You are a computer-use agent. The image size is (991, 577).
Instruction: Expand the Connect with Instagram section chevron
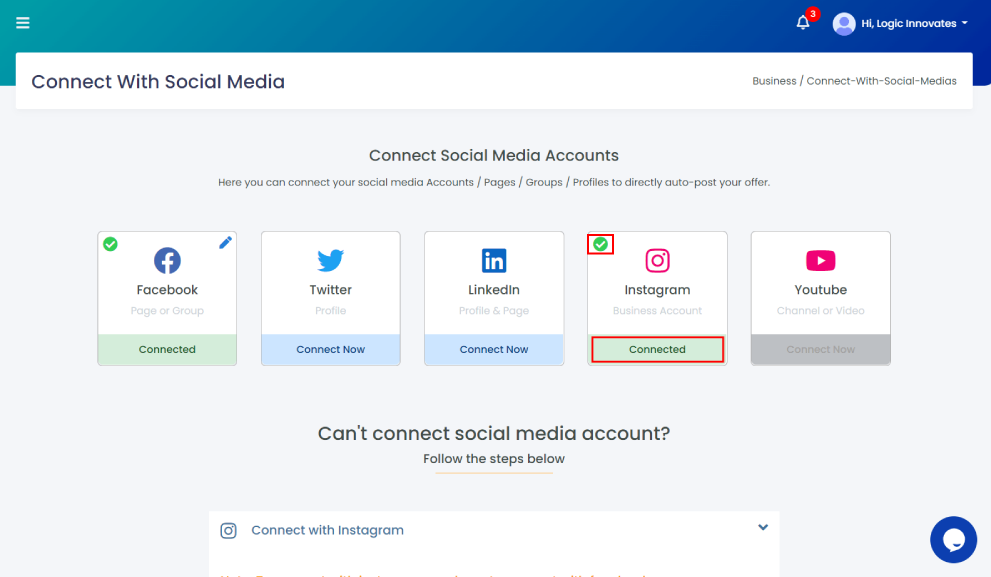(x=763, y=528)
